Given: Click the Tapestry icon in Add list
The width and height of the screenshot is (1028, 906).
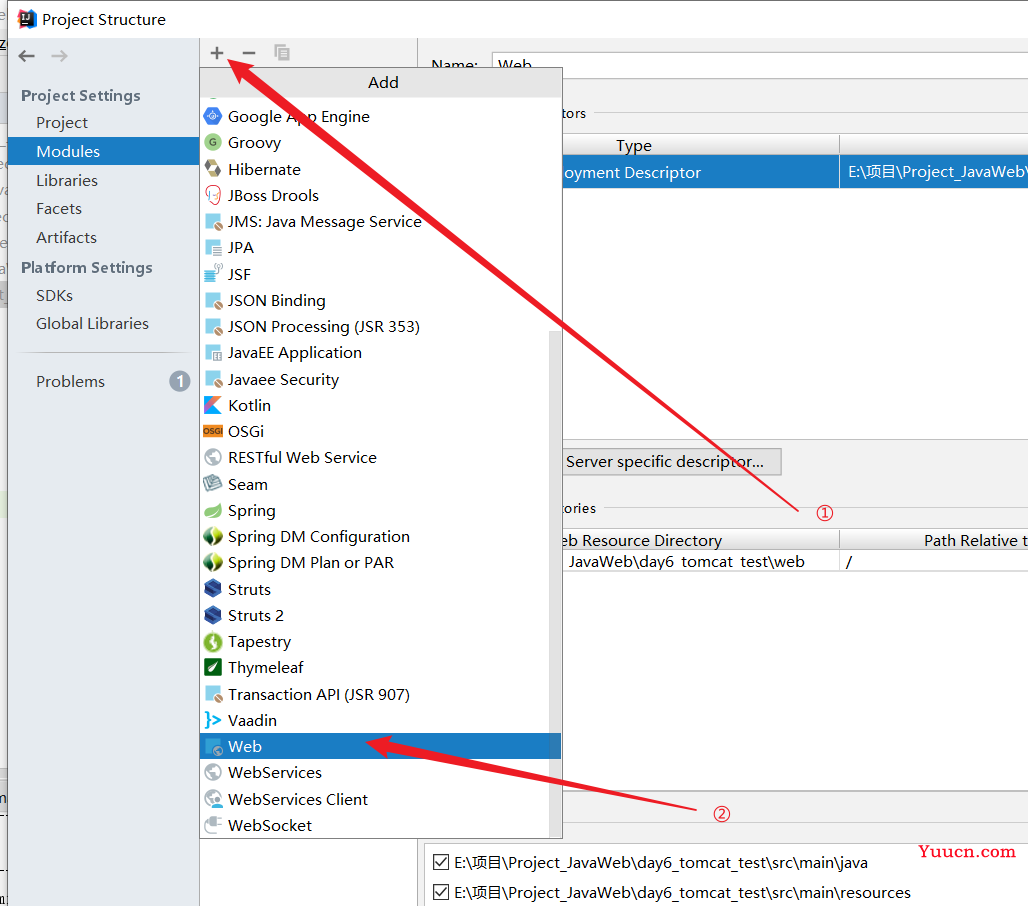Looking at the screenshot, I should point(213,642).
